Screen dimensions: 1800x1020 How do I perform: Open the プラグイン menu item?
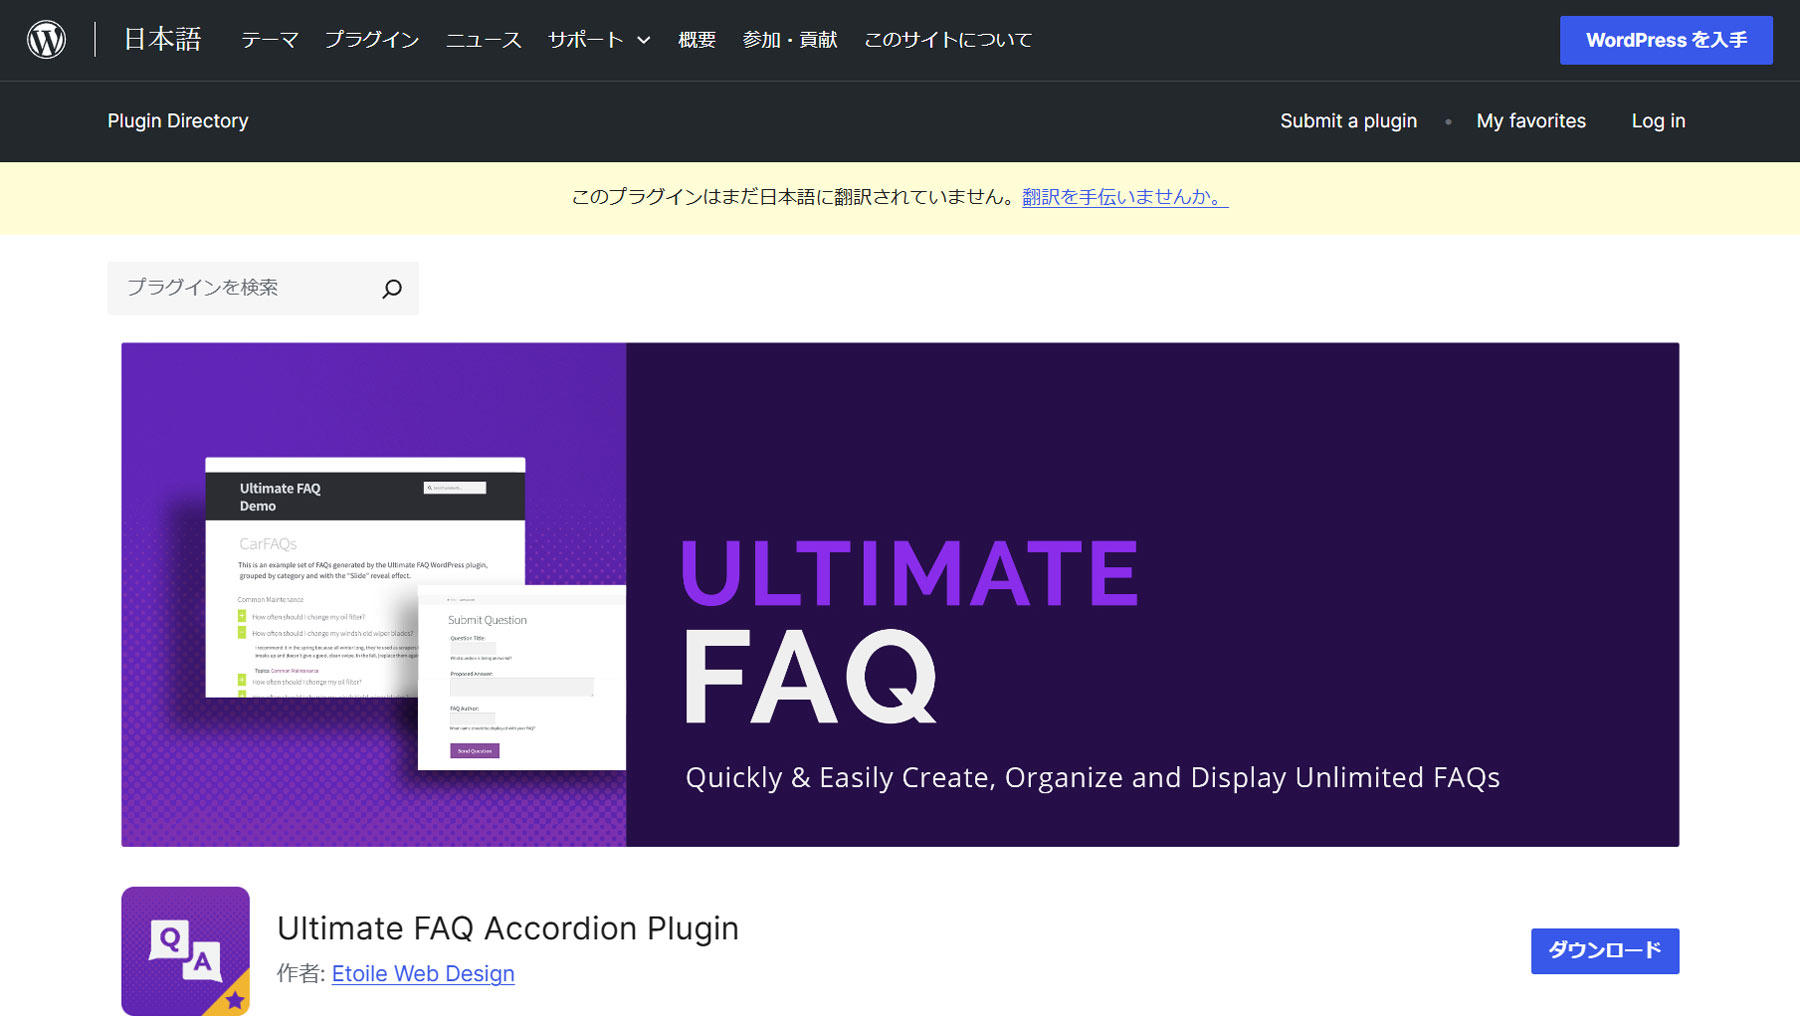point(372,40)
